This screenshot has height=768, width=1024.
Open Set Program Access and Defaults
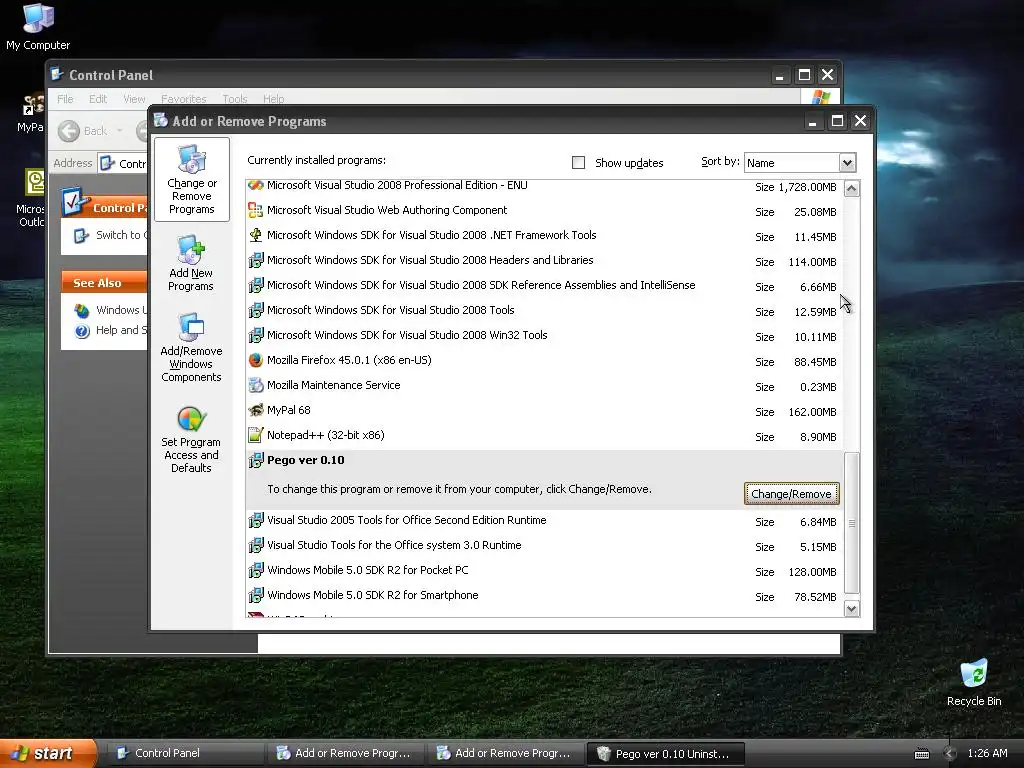[x=191, y=439]
